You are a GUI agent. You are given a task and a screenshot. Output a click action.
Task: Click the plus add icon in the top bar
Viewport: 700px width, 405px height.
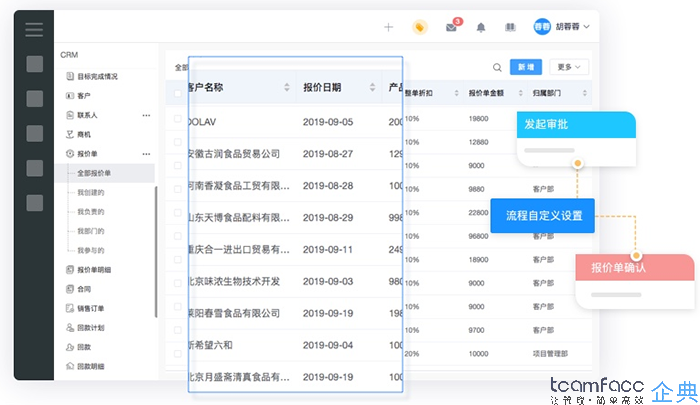[x=388, y=27]
